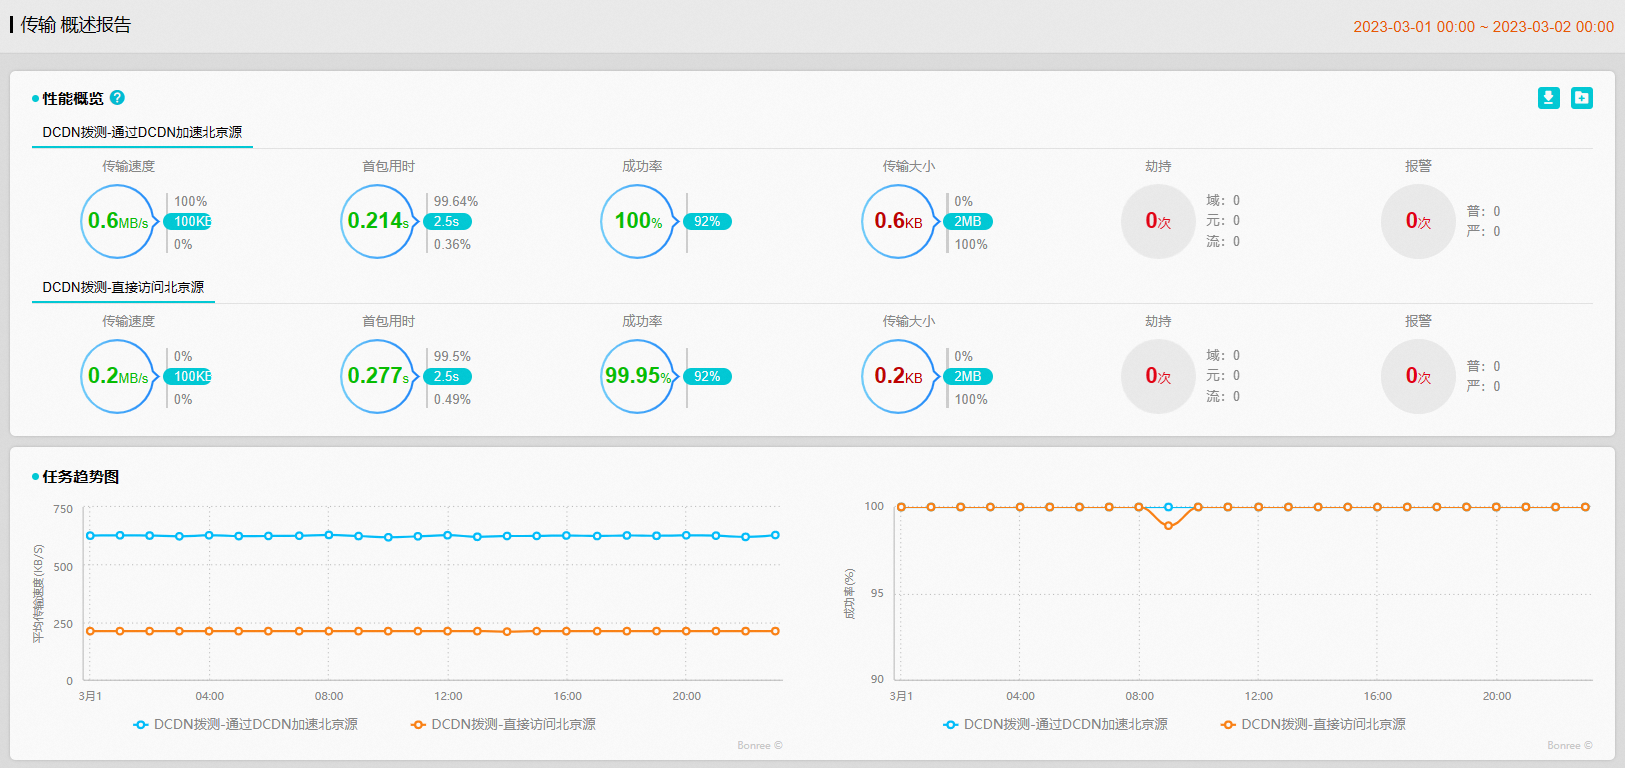
Task: Open the 0.277s first-packet time gauge
Action: pyautogui.click(x=378, y=376)
